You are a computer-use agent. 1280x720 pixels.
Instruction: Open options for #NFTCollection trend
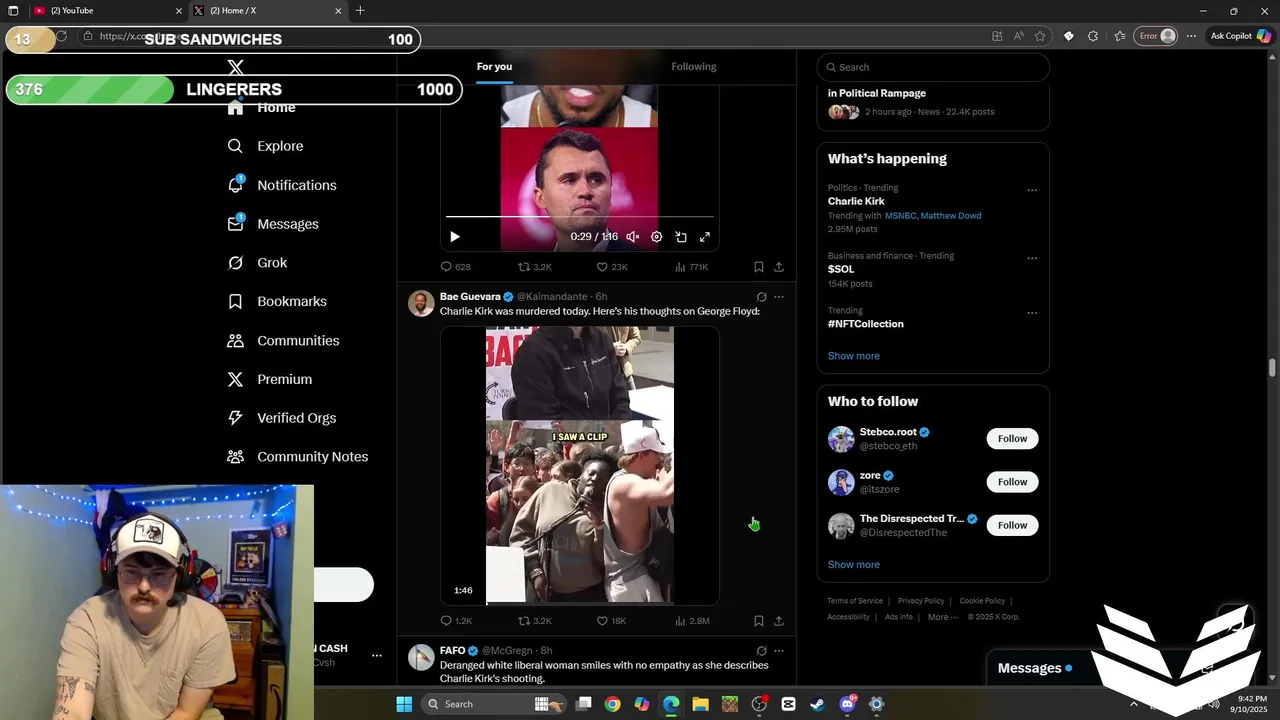coord(1032,313)
